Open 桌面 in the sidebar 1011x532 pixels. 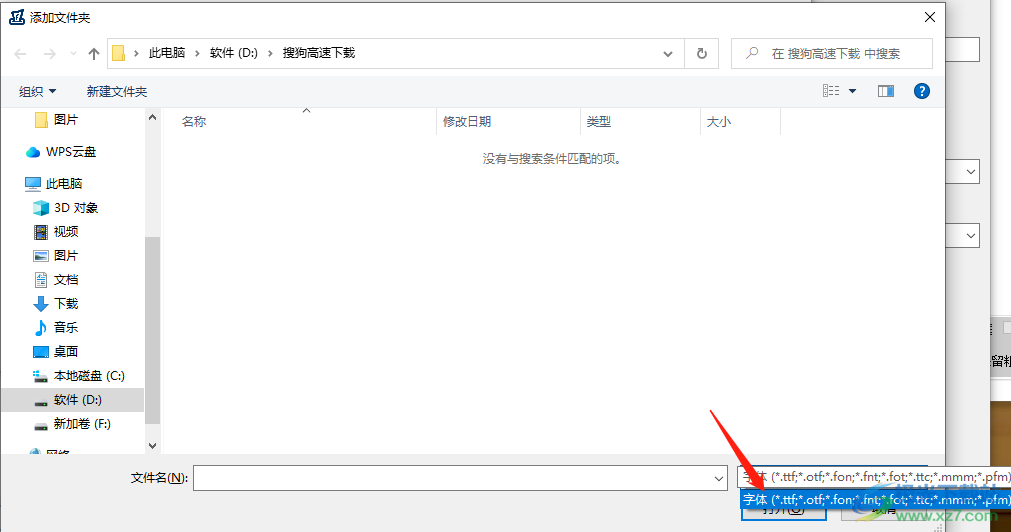pos(66,351)
